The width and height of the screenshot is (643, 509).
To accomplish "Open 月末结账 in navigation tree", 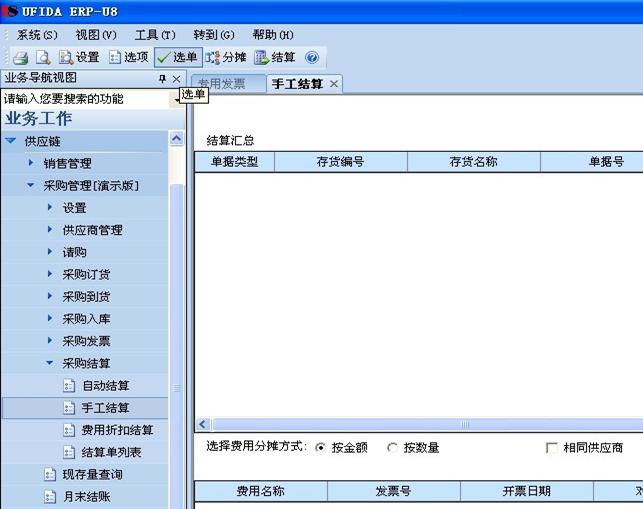I will (87, 497).
